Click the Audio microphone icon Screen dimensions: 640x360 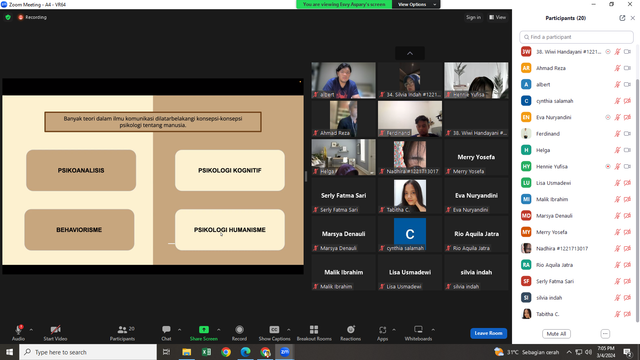click(x=18, y=330)
